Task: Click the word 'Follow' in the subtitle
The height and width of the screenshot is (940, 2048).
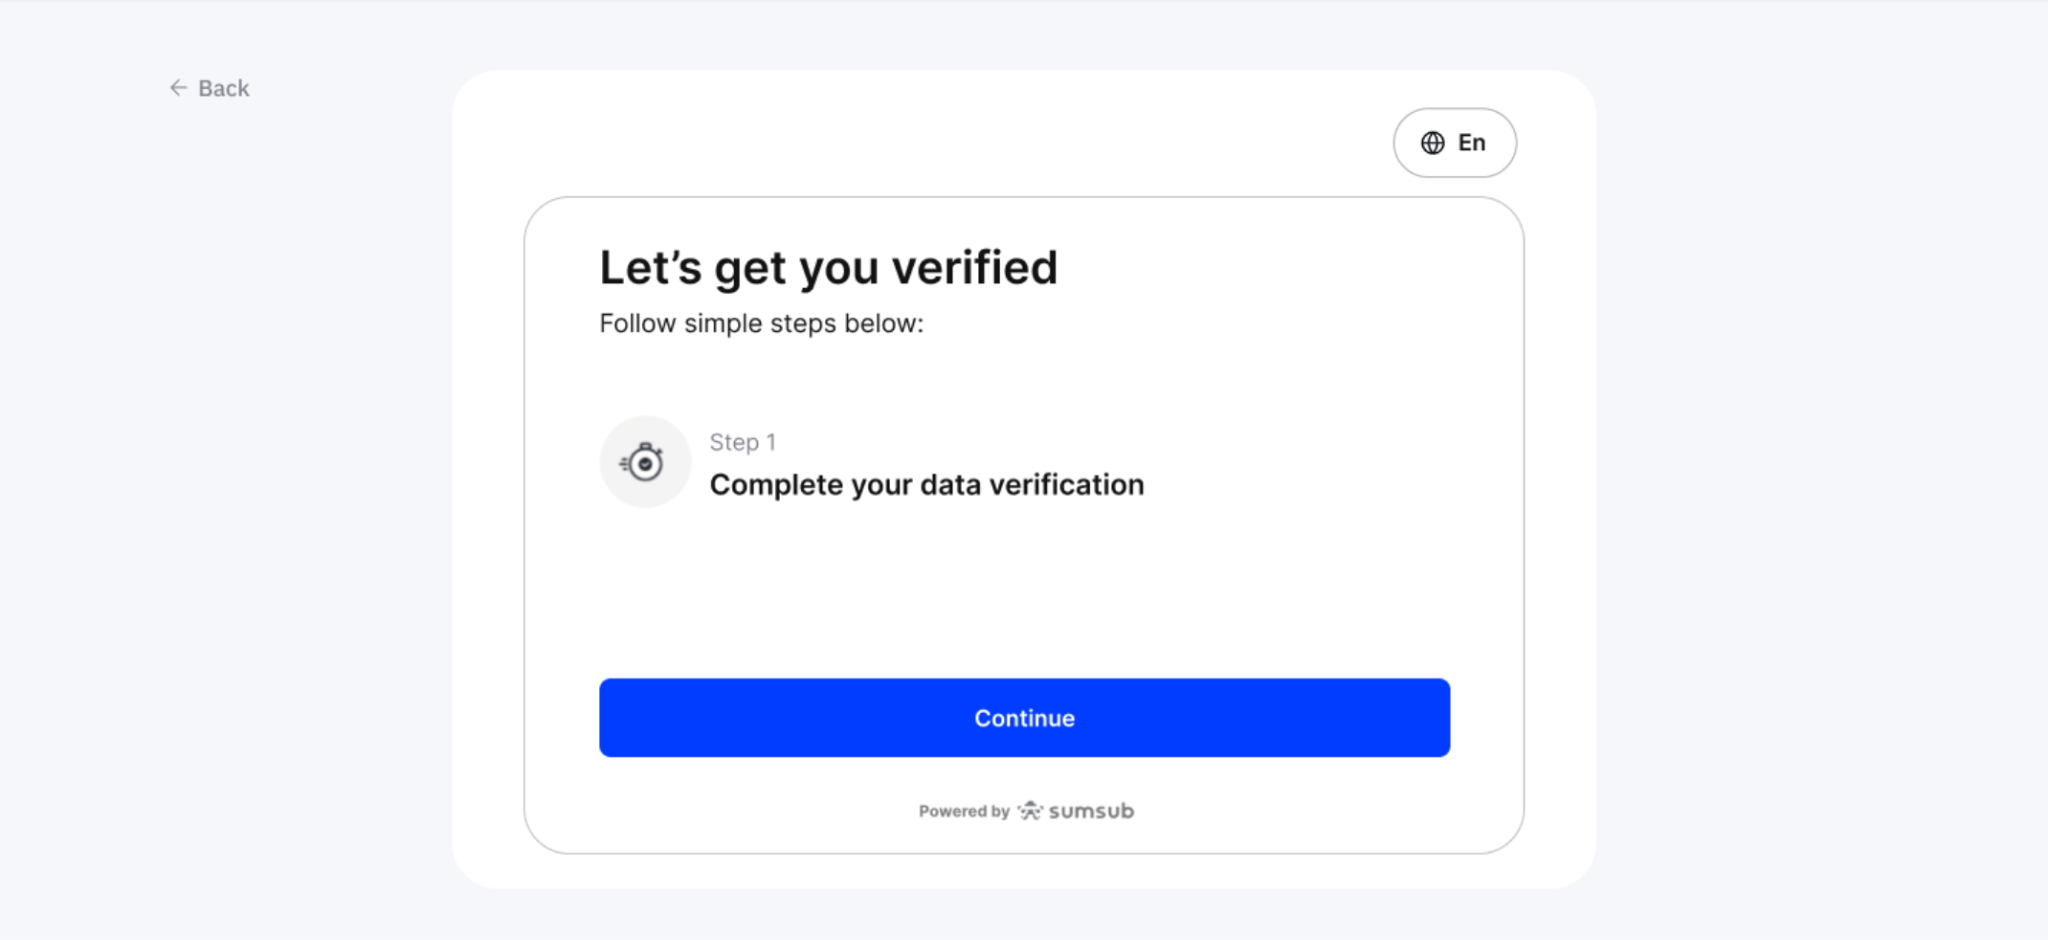Action: pos(637,324)
